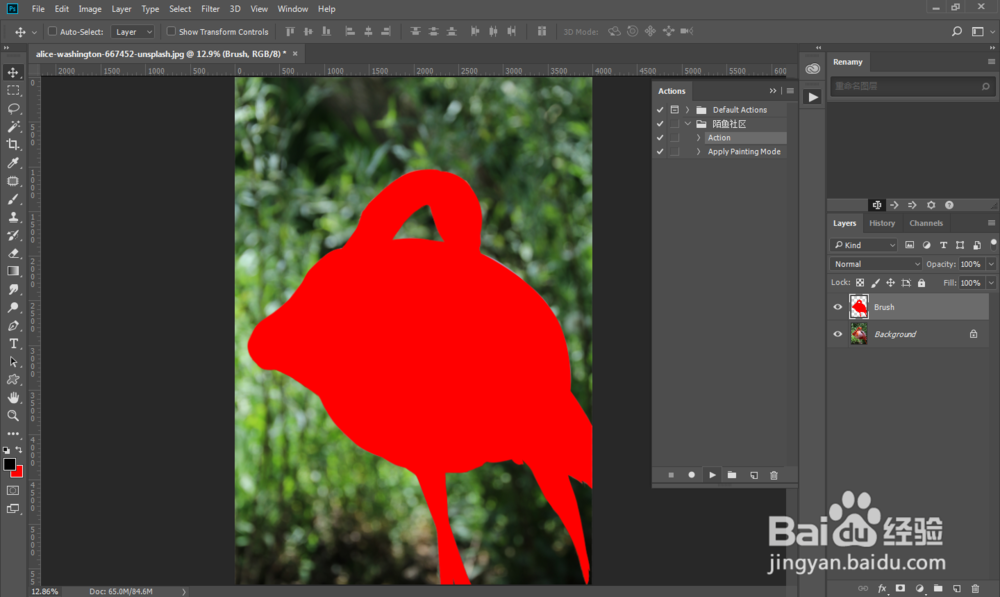Select the Magic Wand tool
Screen dimensions: 1000x597
click(x=13, y=126)
